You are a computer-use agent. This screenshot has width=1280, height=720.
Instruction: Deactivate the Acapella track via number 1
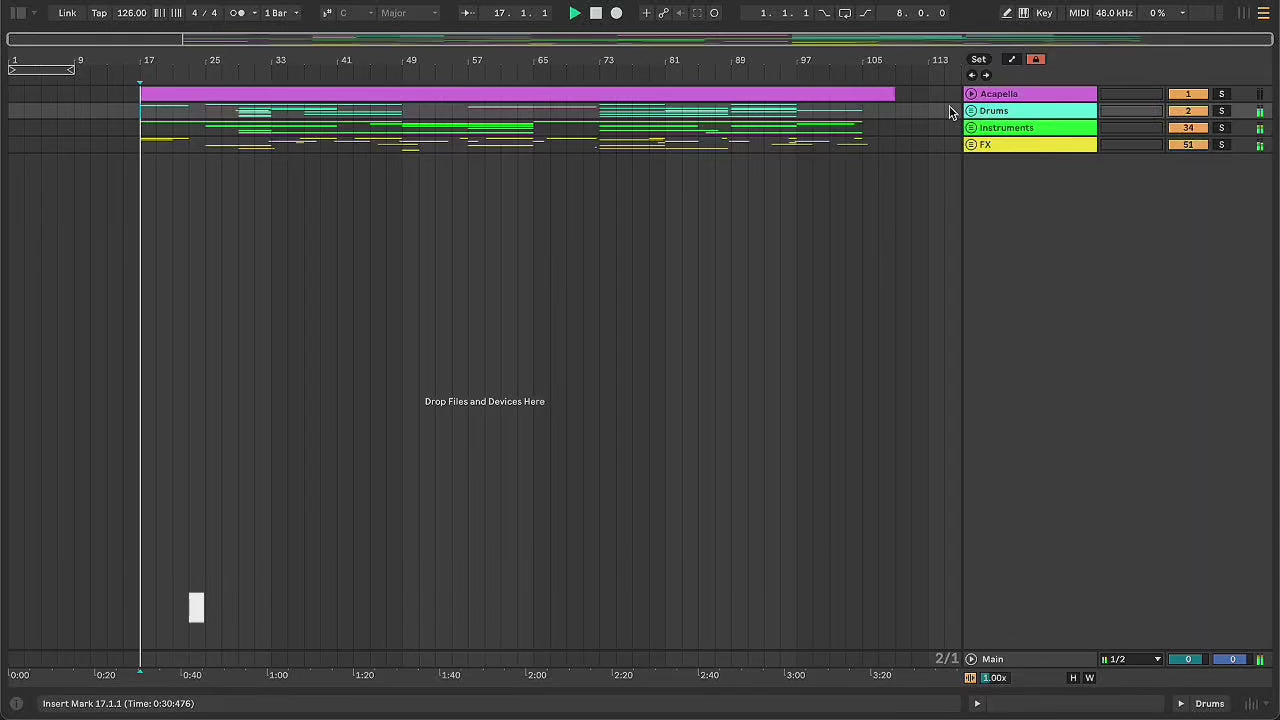pyautogui.click(x=1188, y=94)
